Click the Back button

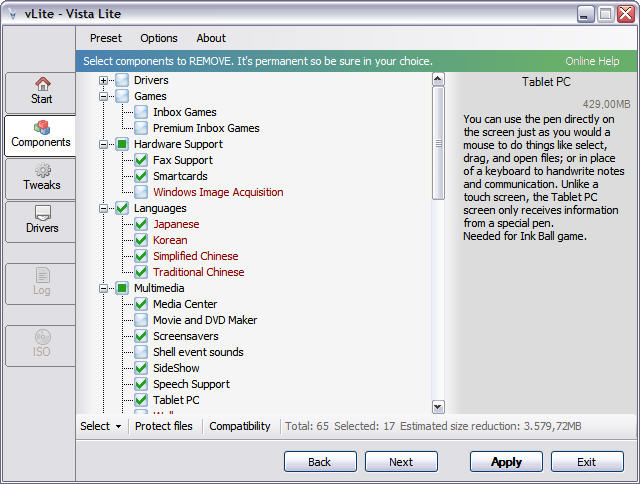[320, 462]
